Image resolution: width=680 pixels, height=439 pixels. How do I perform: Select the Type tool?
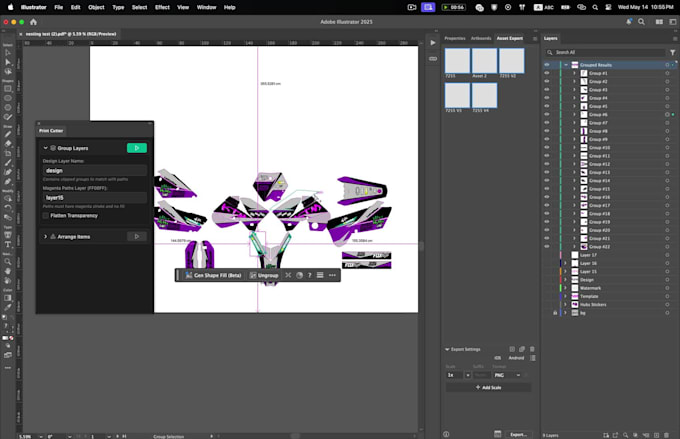coord(7,244)
